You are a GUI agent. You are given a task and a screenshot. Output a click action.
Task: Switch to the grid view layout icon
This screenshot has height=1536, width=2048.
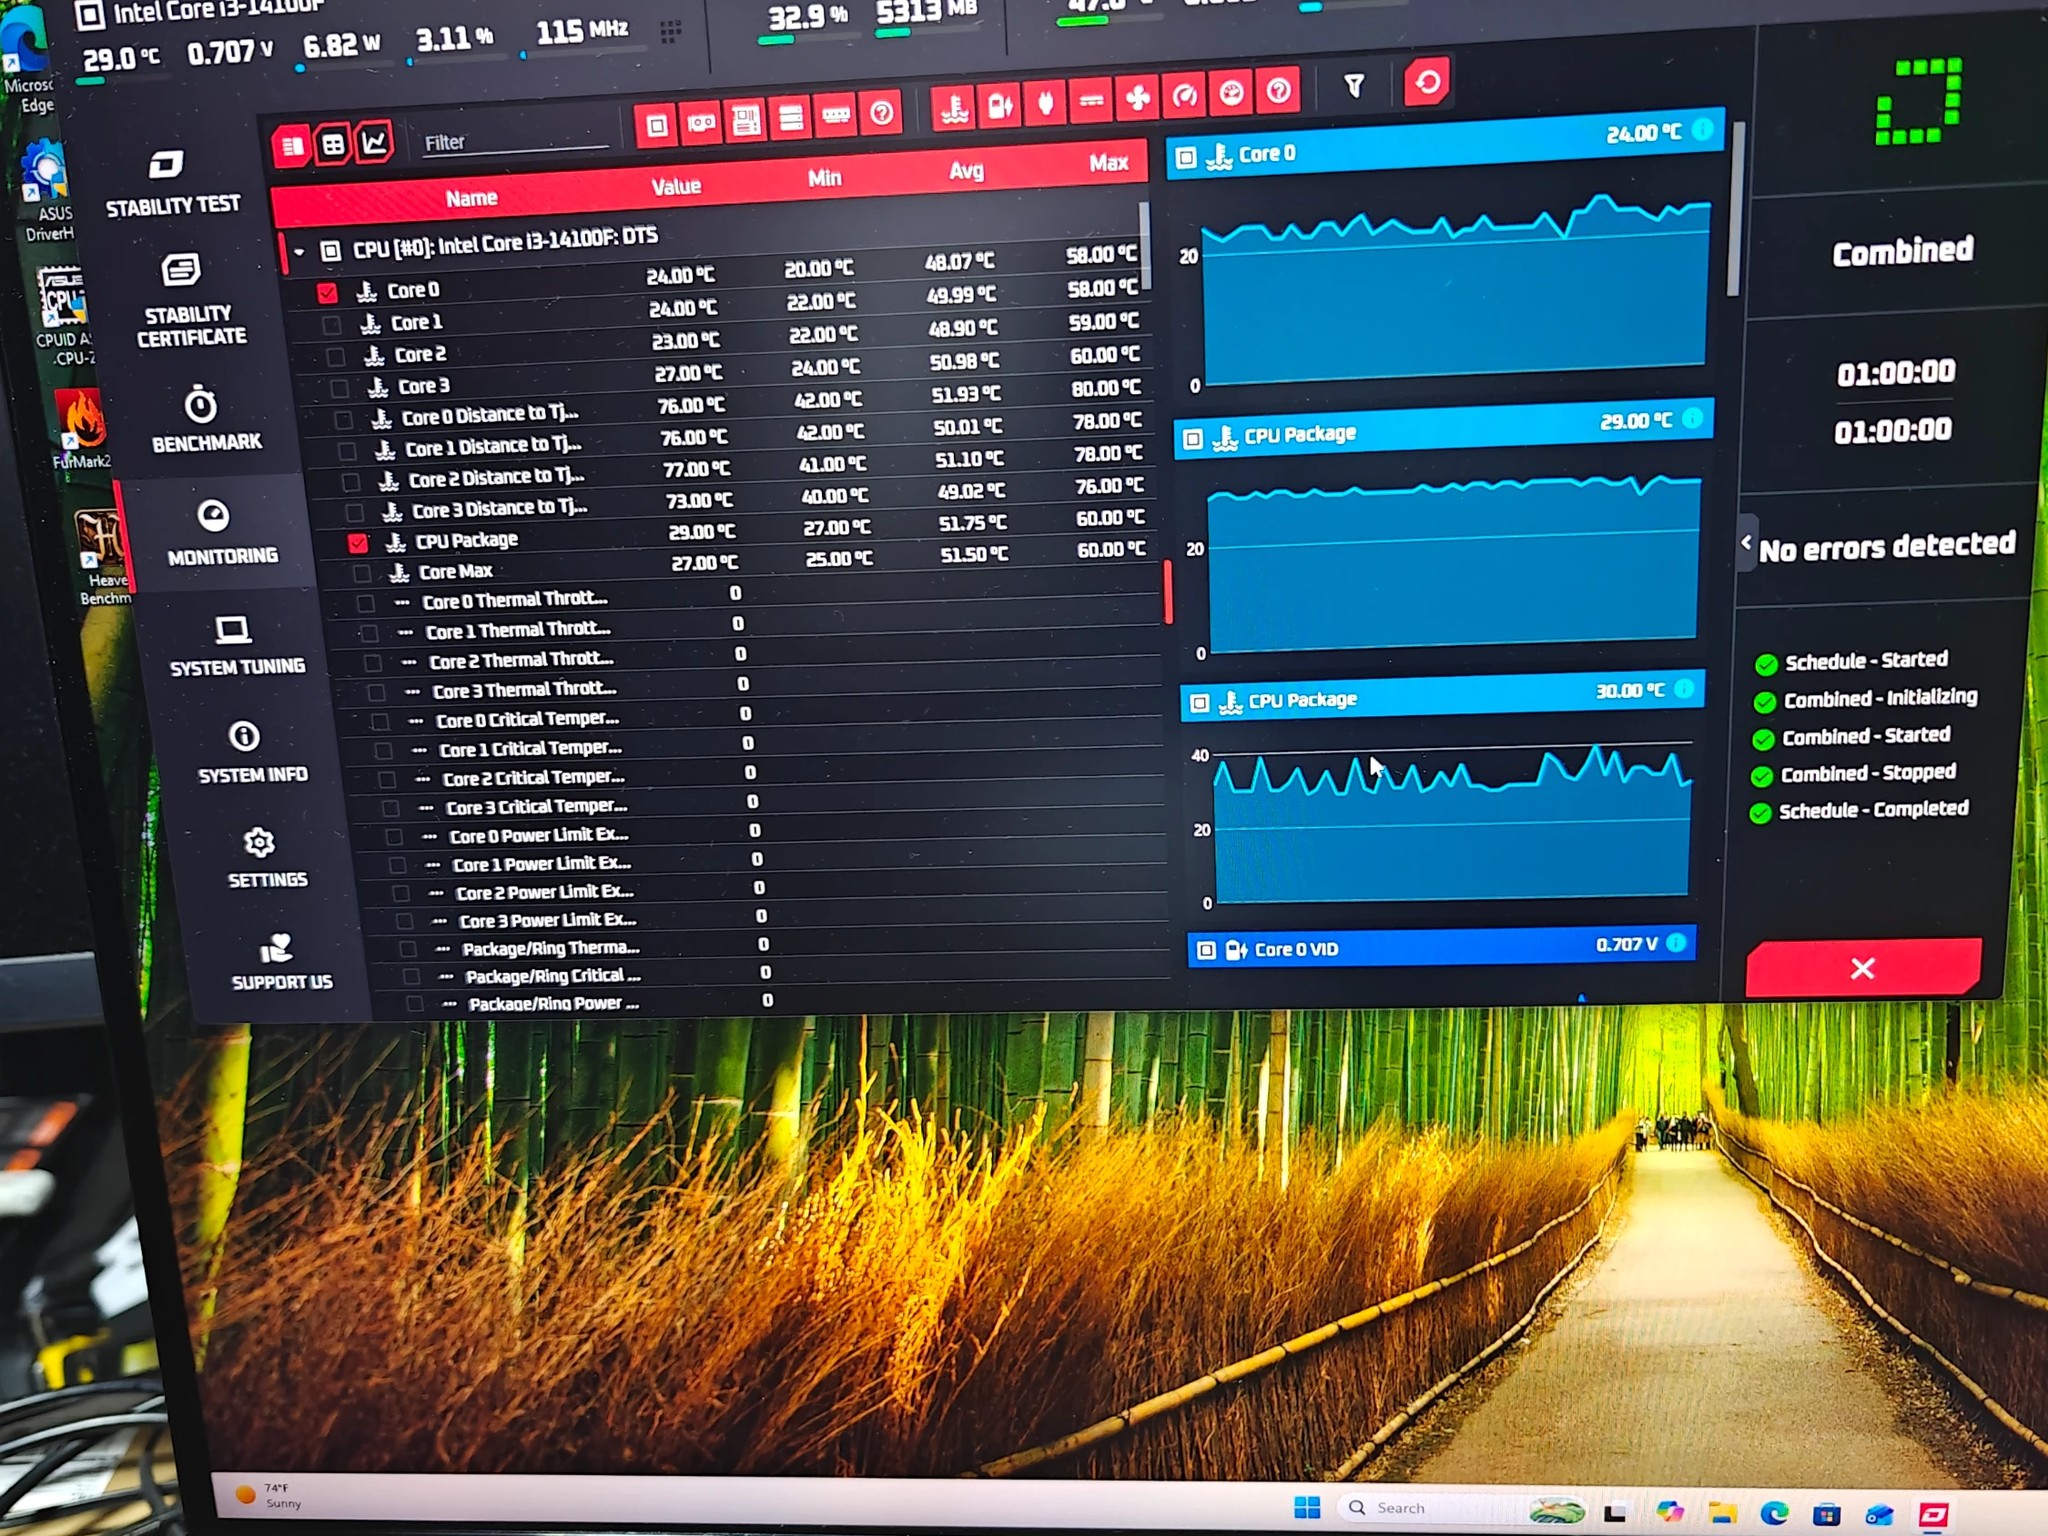[x=333, y=144]
